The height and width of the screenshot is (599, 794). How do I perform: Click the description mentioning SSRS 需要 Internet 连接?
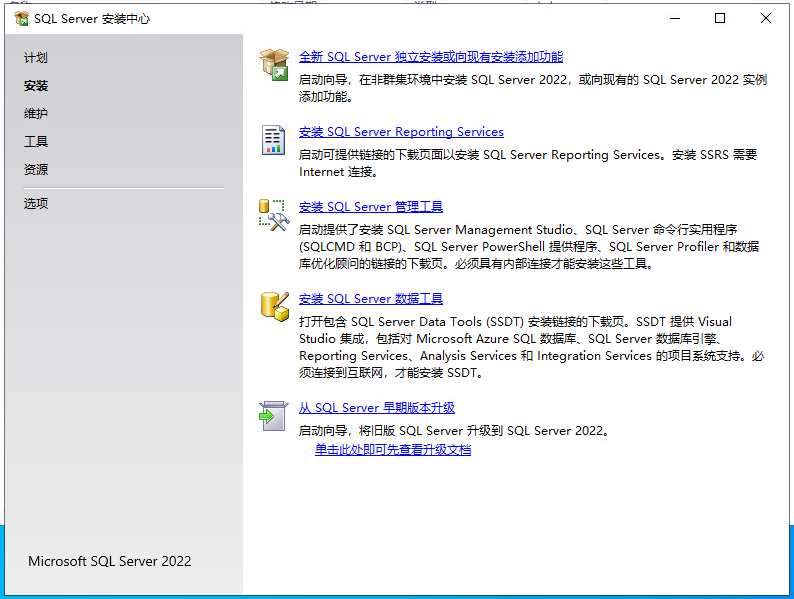(x=528, y=163)
